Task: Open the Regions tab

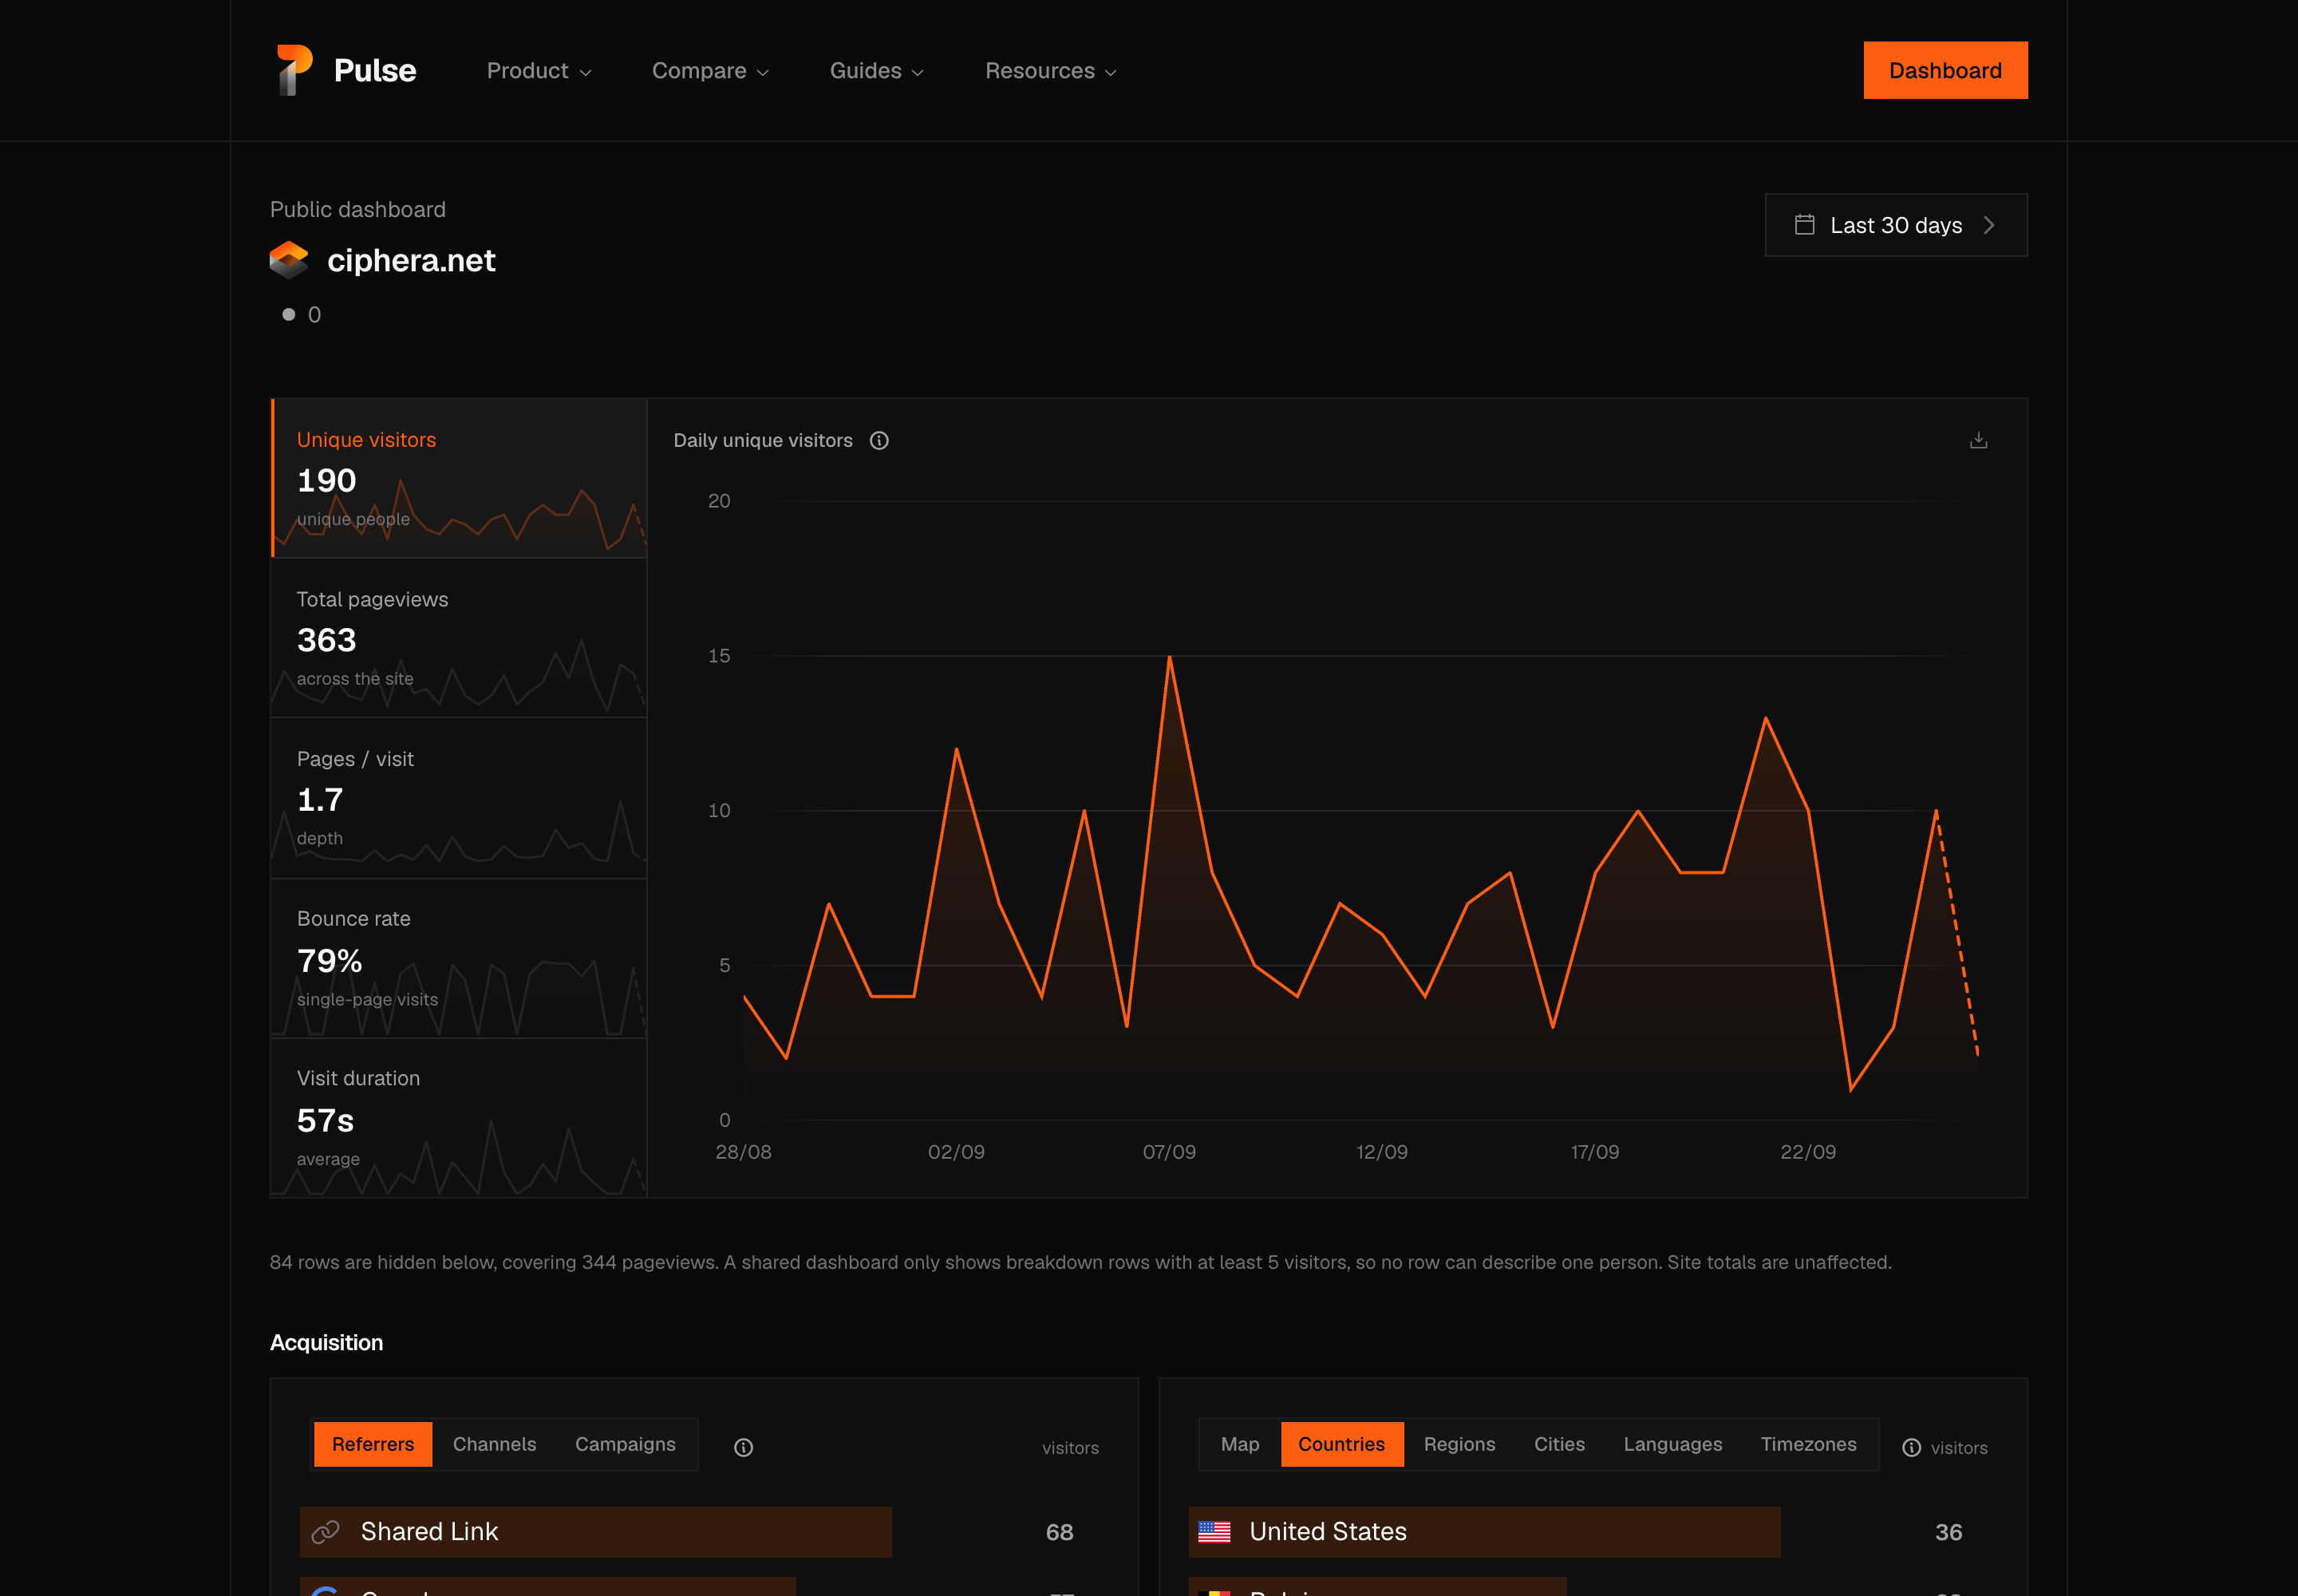Action: click(1459, 1444)
